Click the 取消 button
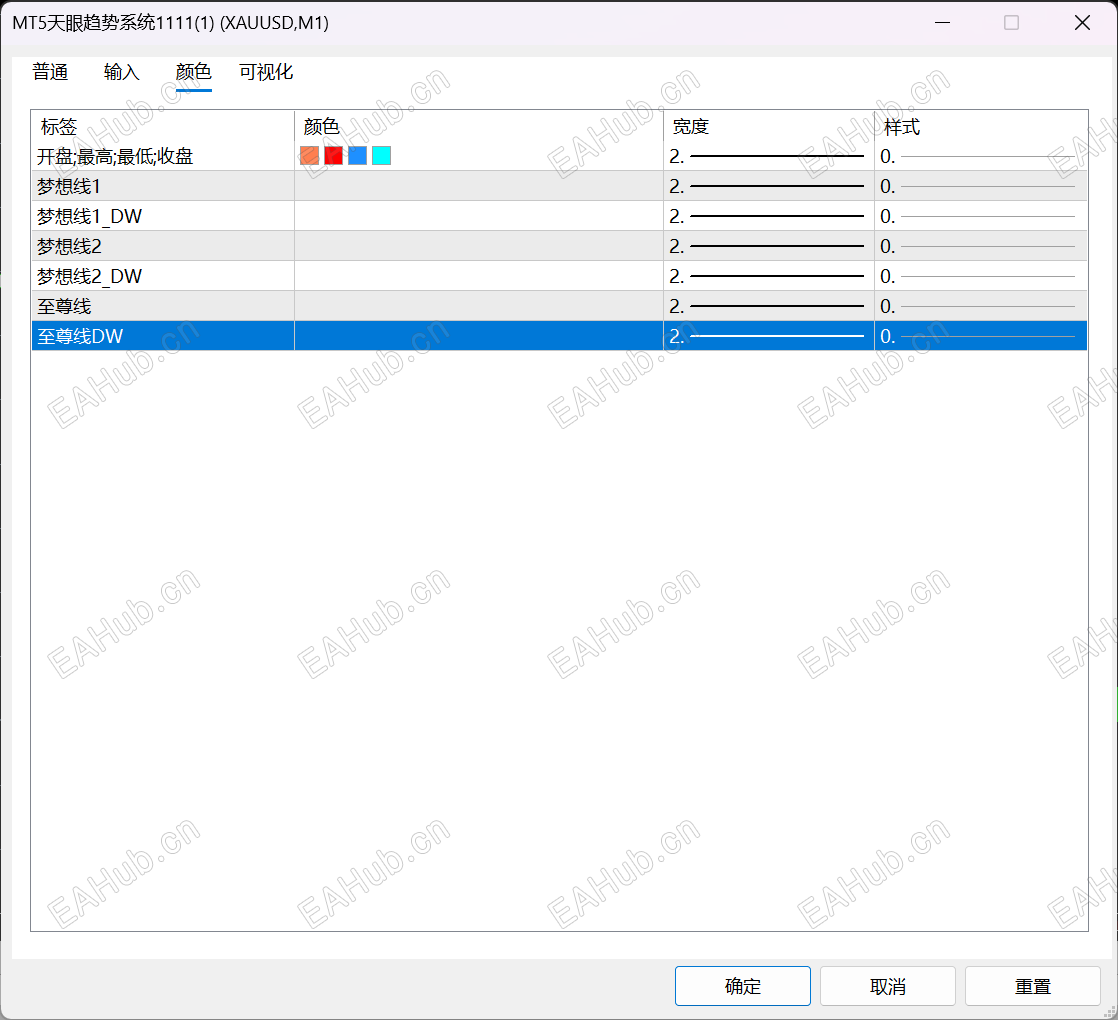The image size is (1118, 1020). 888,986
